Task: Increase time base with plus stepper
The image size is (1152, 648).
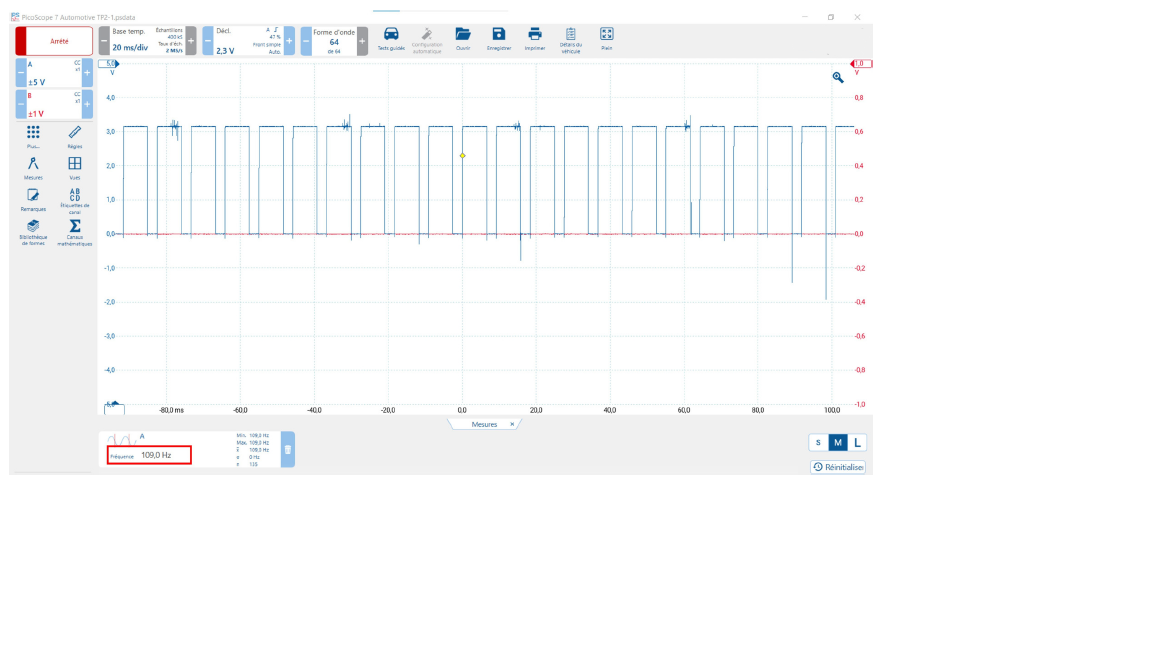Action: pyautogui.click(x=191, y=41)
